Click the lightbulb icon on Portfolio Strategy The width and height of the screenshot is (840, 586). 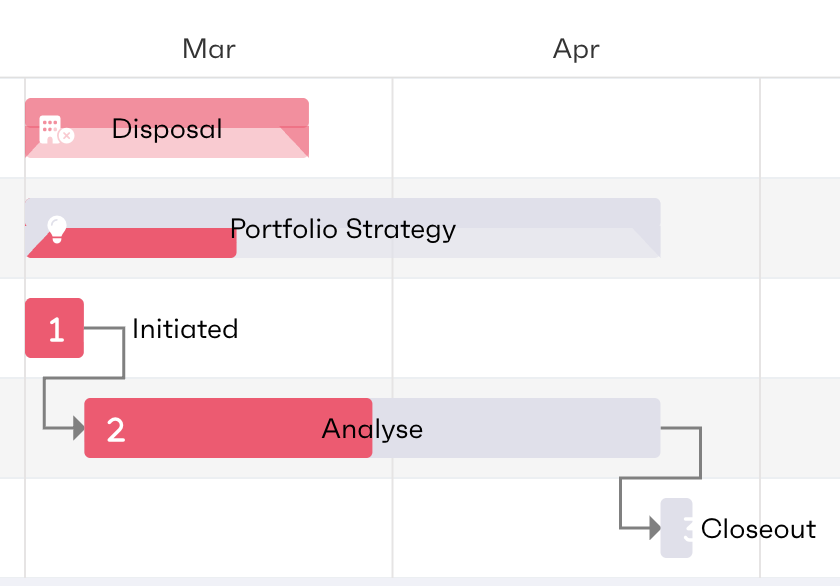[57, 229]
